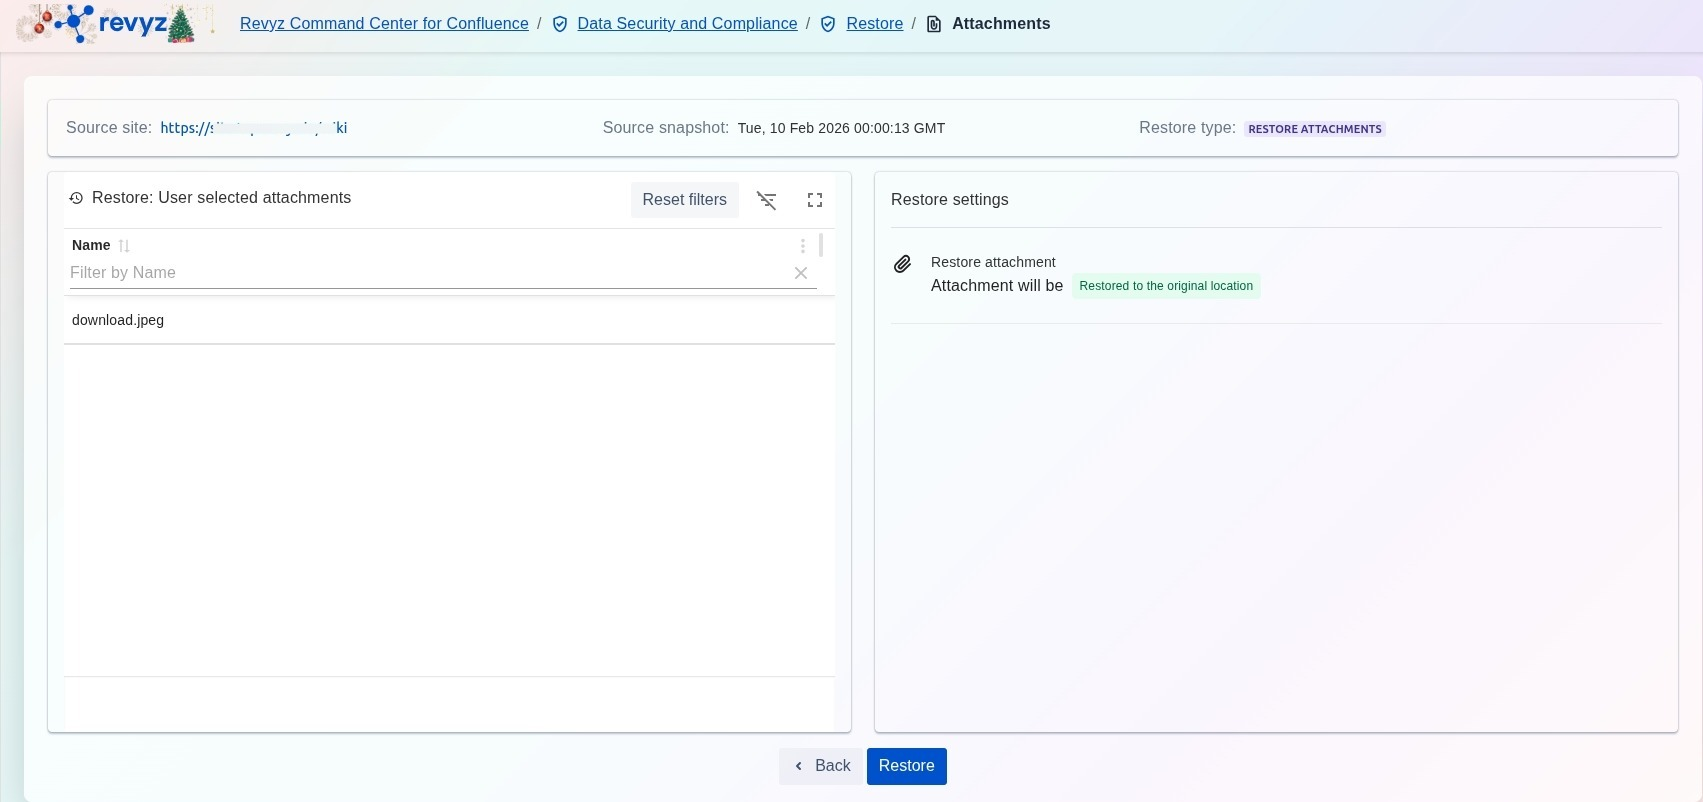Screen dimensions: 1703x802
Task: Click the Back button
Action: coord(821,766)
